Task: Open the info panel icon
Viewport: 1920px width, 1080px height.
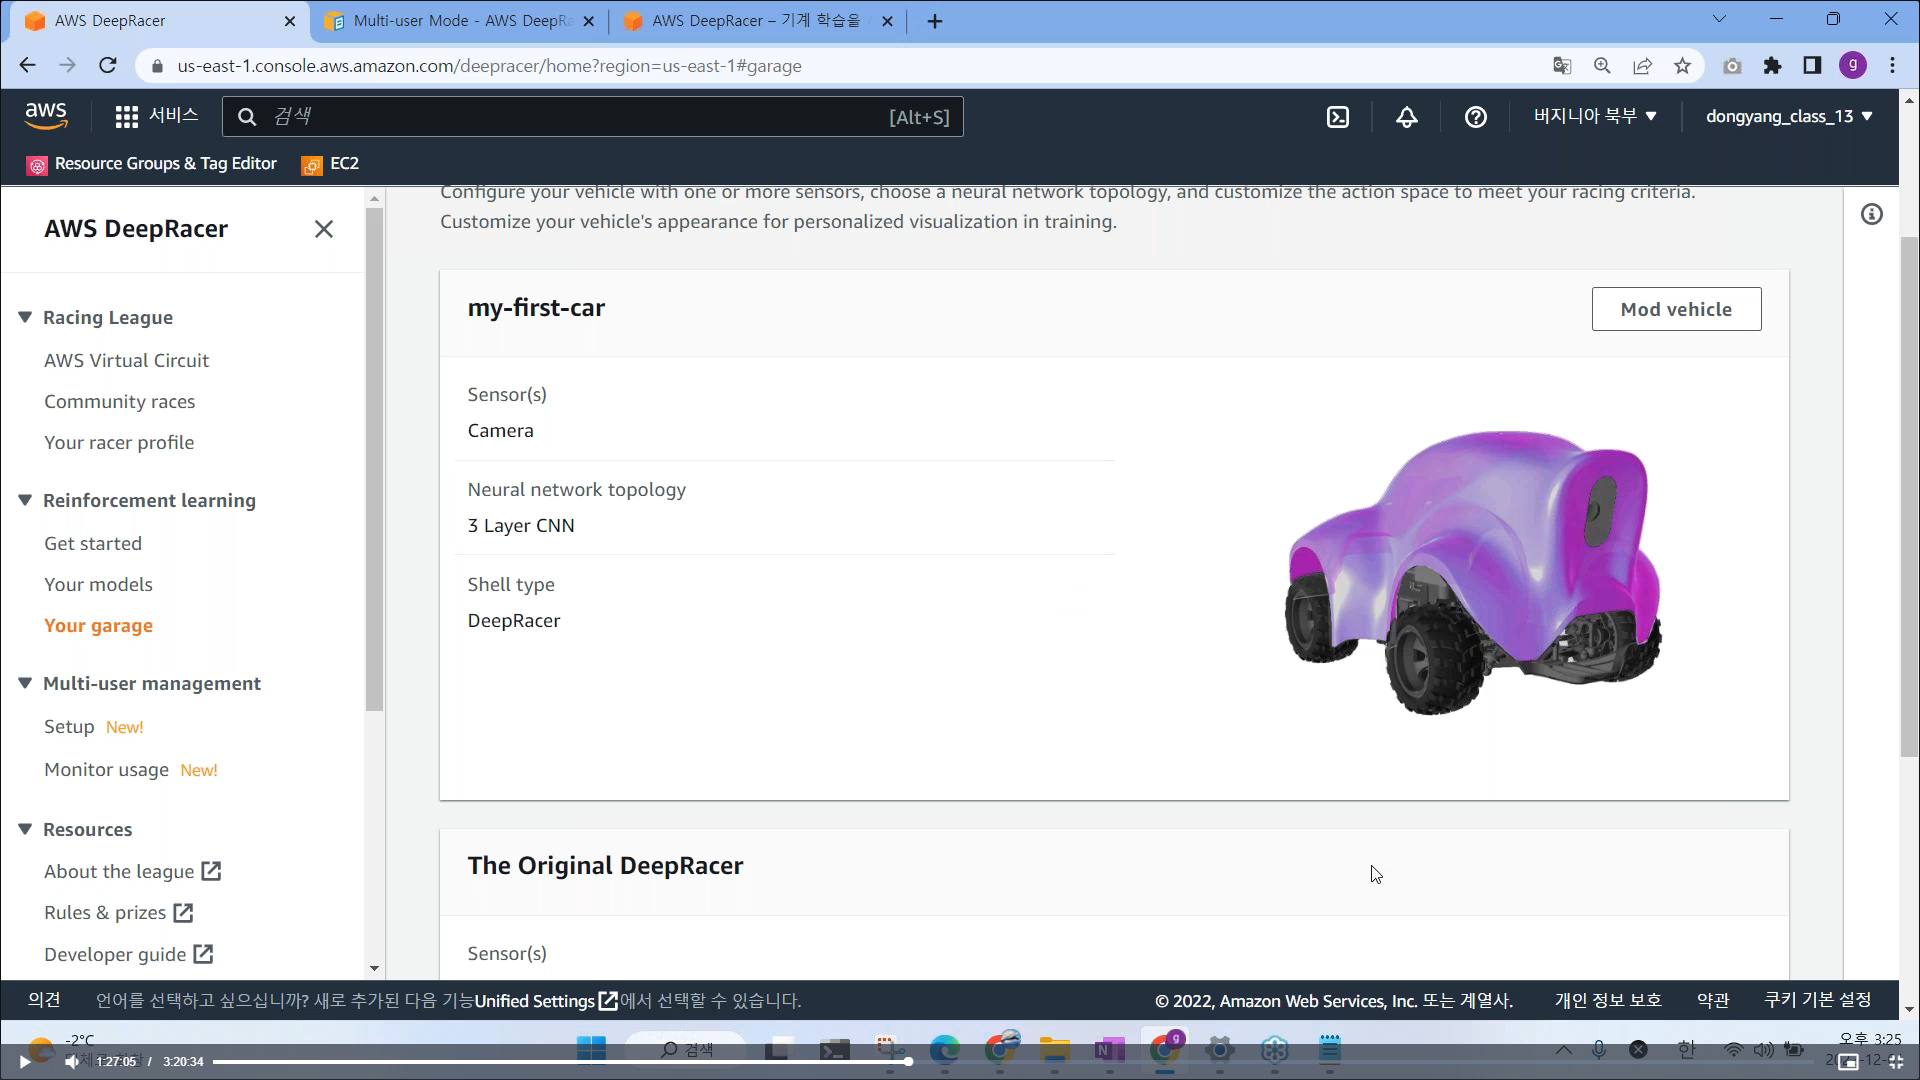Action: (1871, 214)
